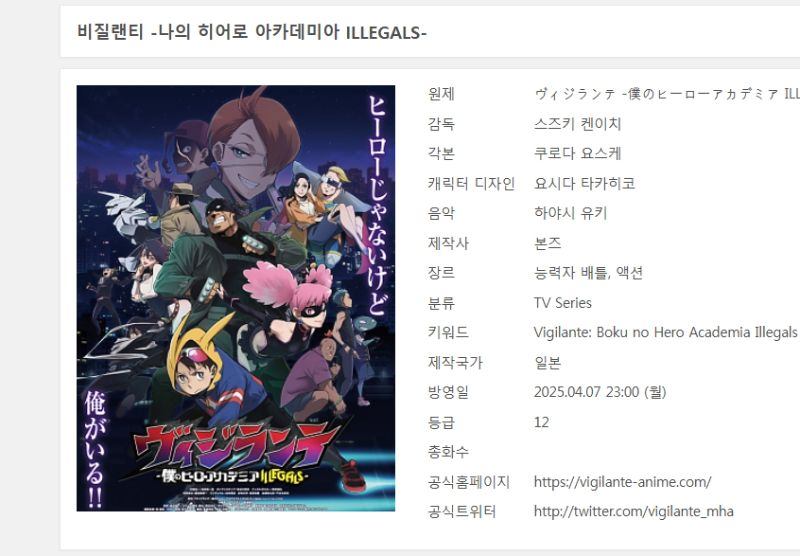Click the title 비질랜티 -나의 히어로 아카데미아 ILLEGALS-

tap(252, 32)
